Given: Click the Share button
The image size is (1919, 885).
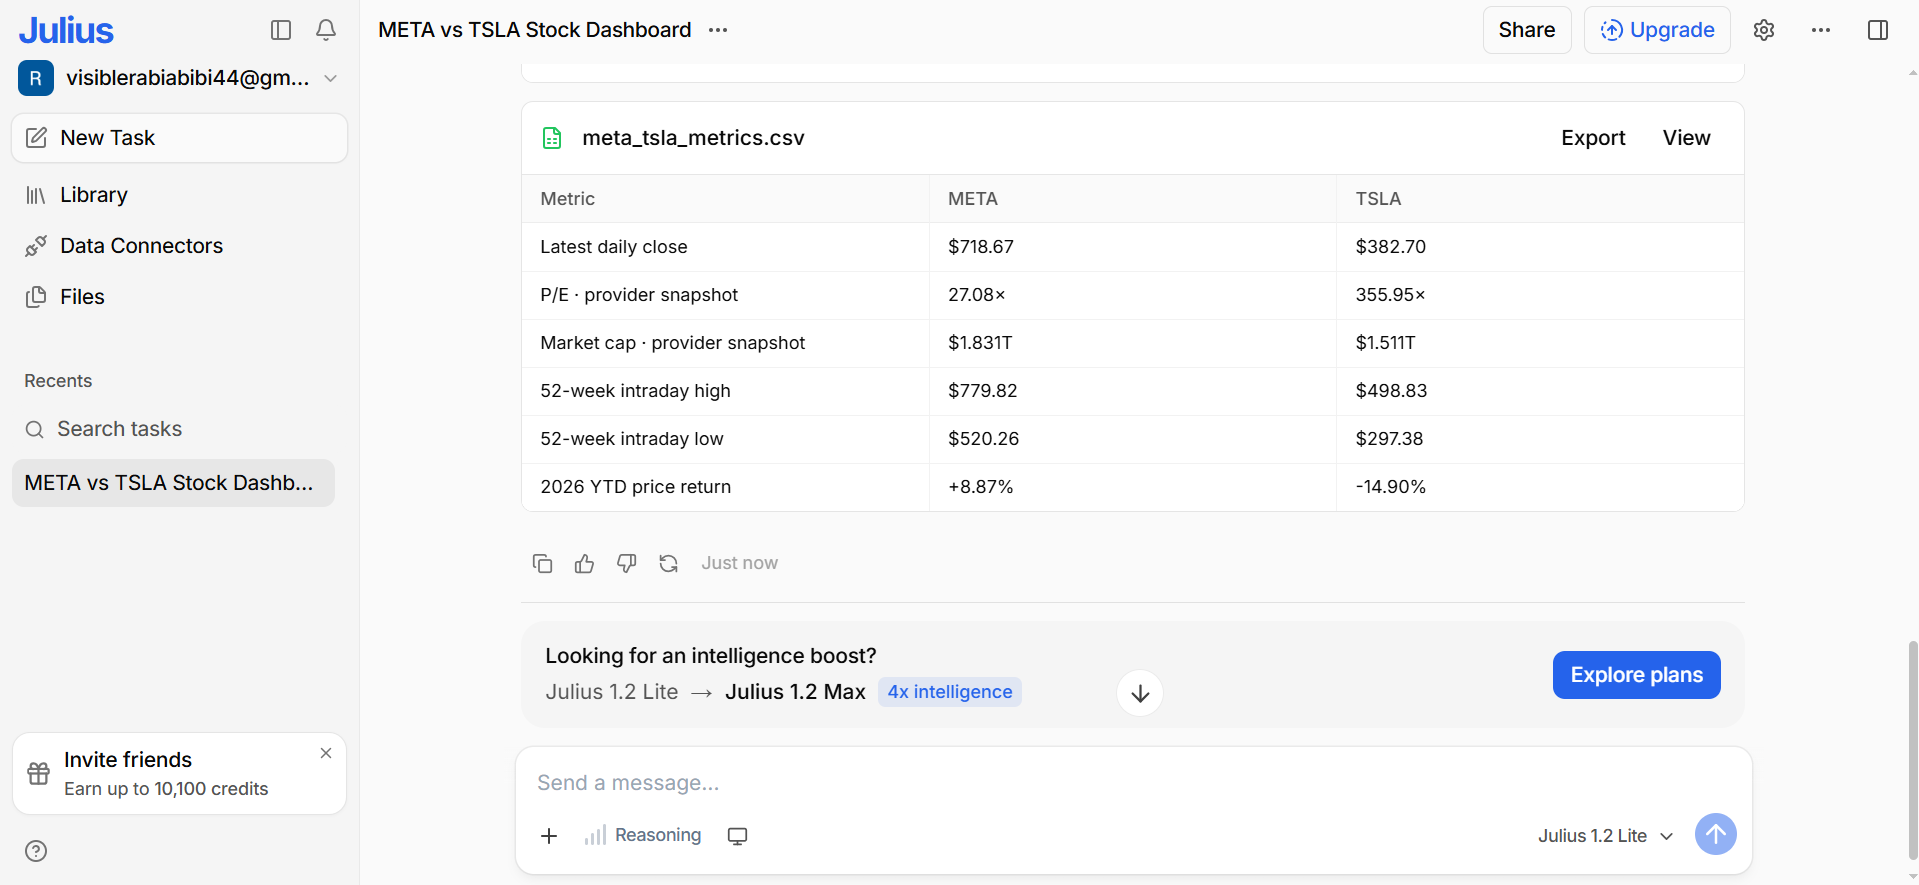Looking at the screenshot, I should pos(1527,30).
